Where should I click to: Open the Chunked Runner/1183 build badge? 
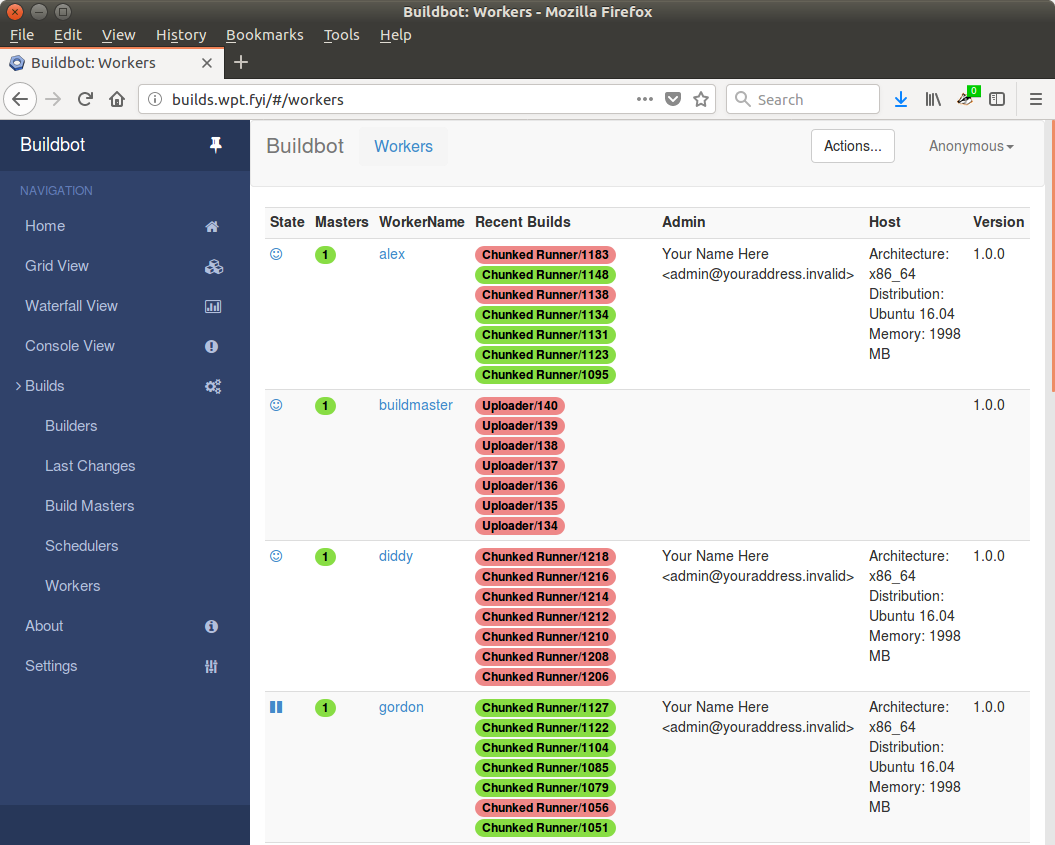[x=545, y=255]
